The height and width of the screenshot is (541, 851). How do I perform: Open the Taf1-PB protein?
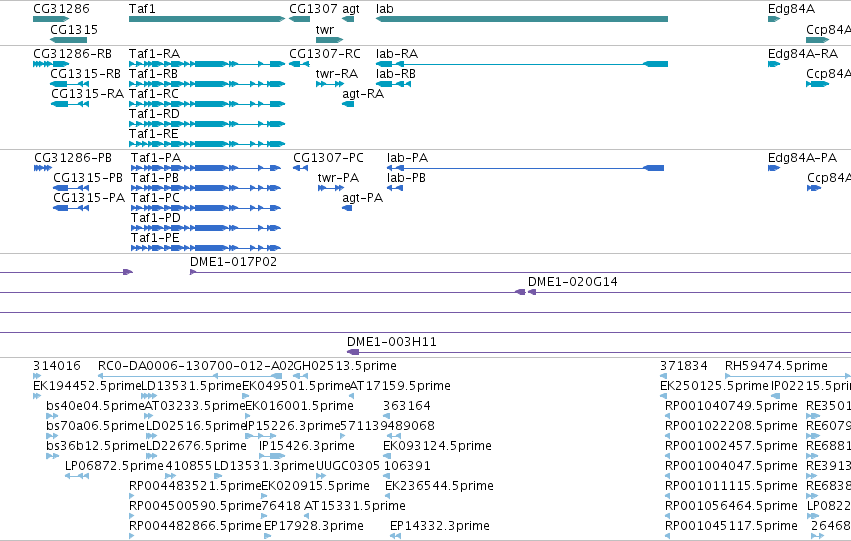point(206,188)
